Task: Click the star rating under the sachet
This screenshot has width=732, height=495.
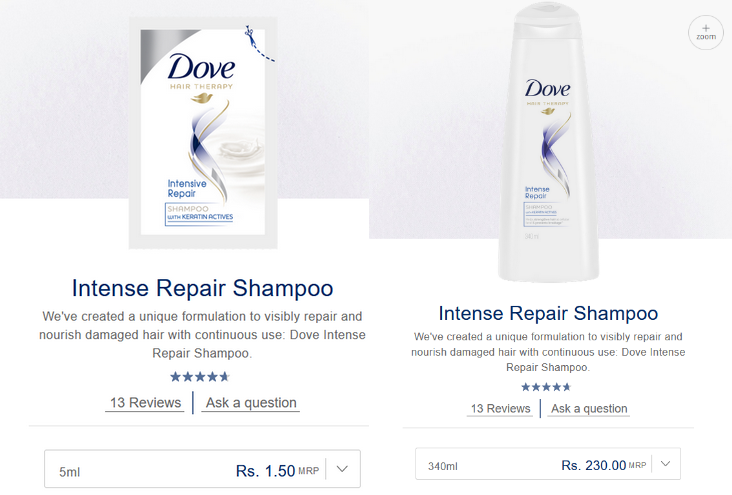Action: (x=200, y=376)
